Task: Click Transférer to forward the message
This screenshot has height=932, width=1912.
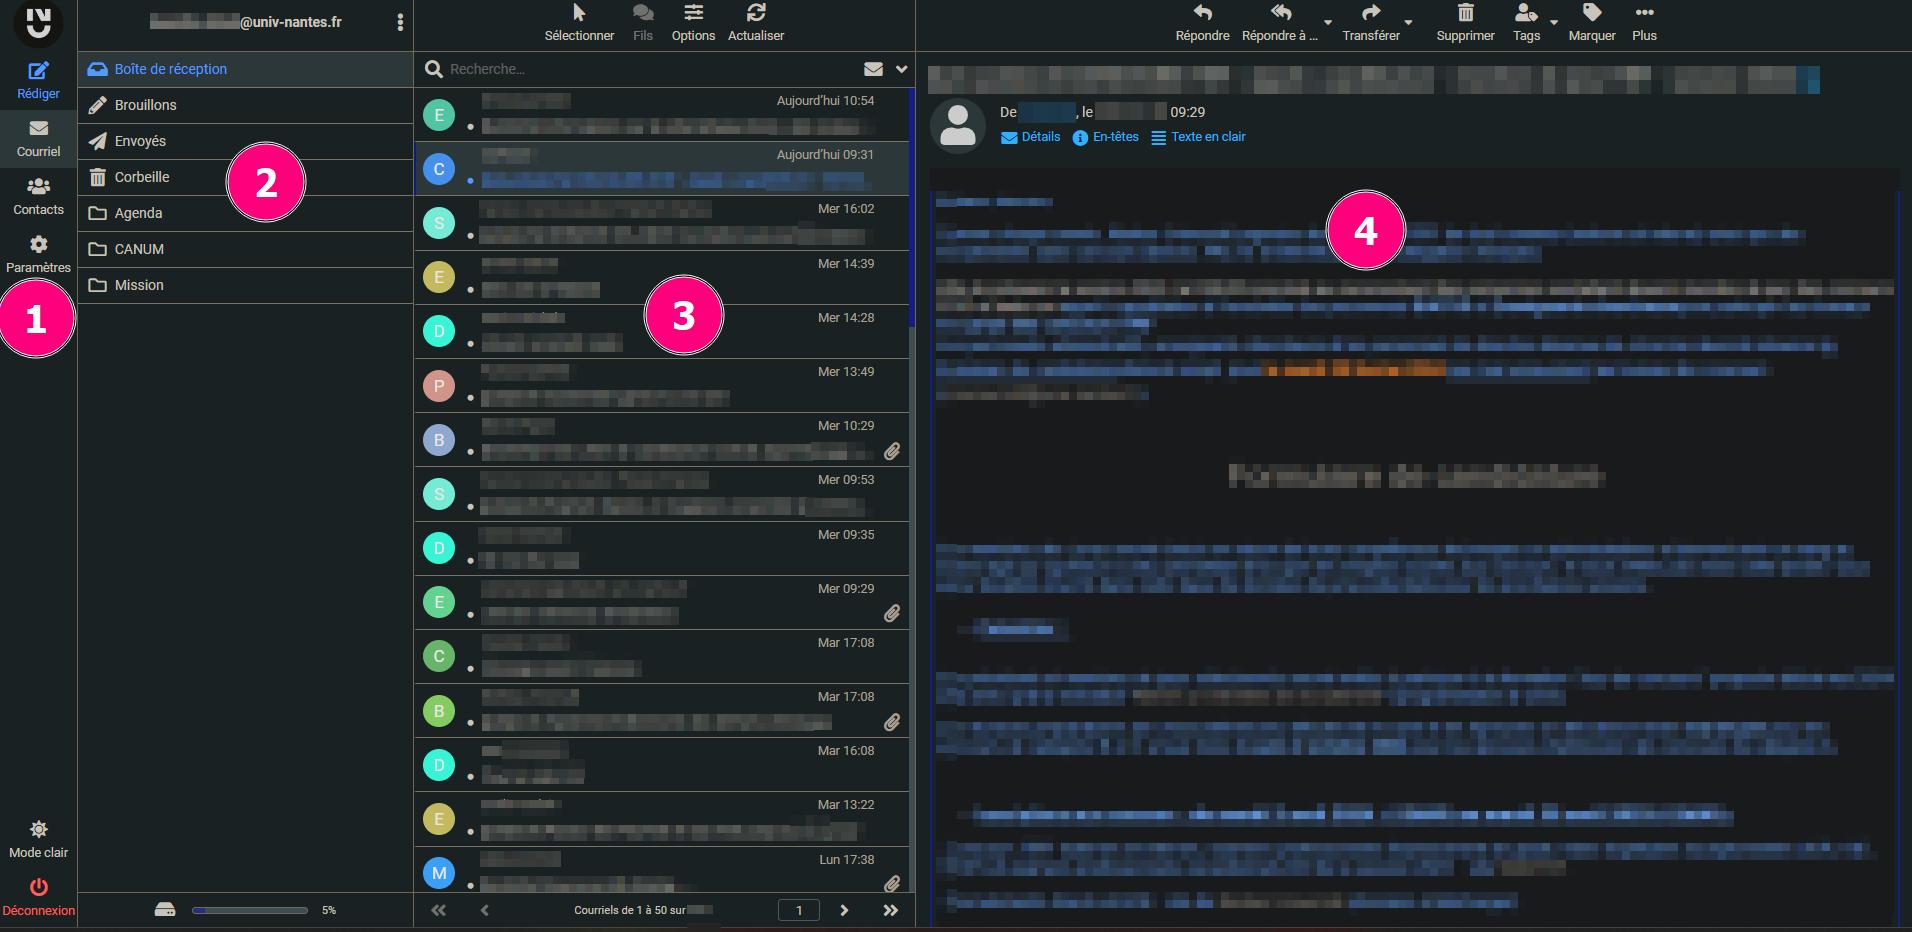Action: [1372, 21]
